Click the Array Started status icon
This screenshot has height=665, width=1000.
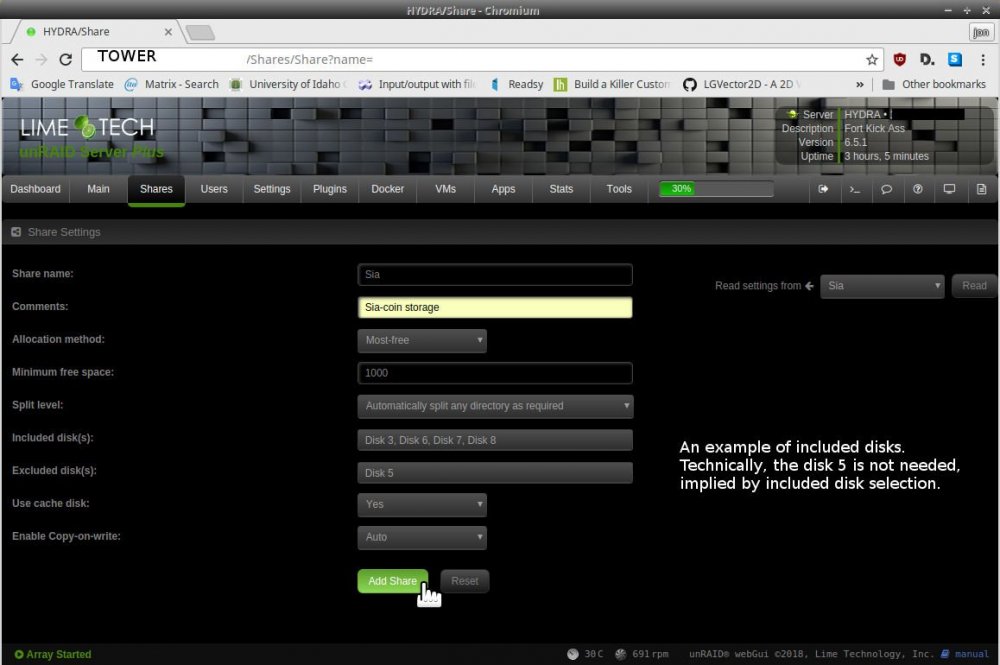(18, 654)
